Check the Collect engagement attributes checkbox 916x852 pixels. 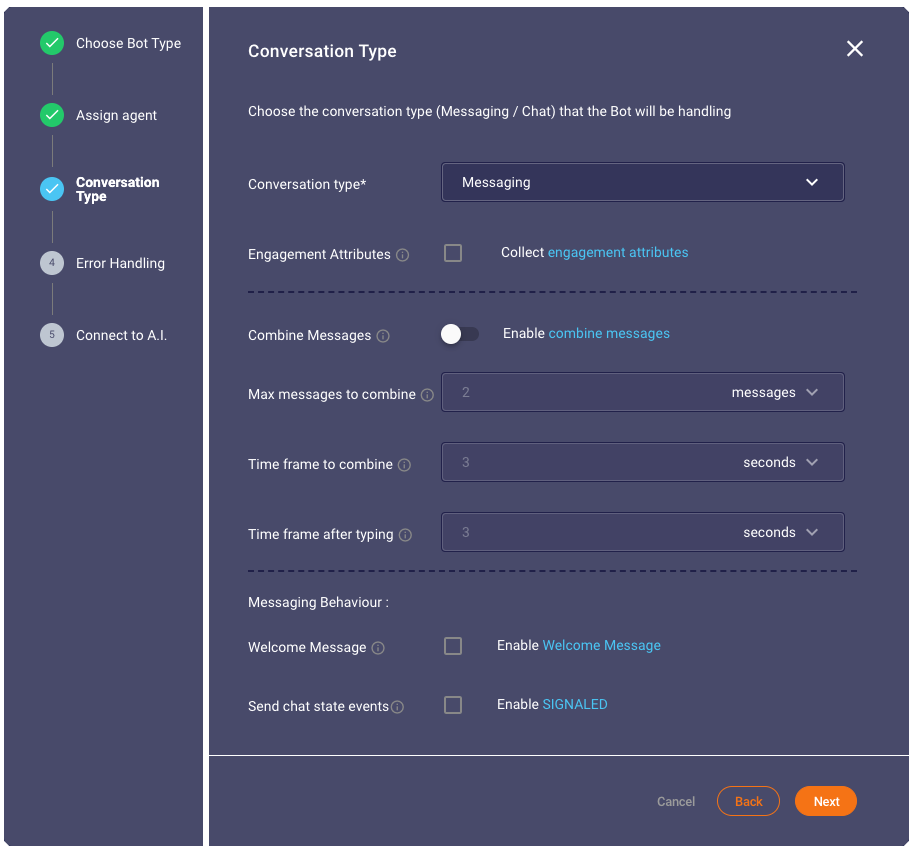point(453,253)
